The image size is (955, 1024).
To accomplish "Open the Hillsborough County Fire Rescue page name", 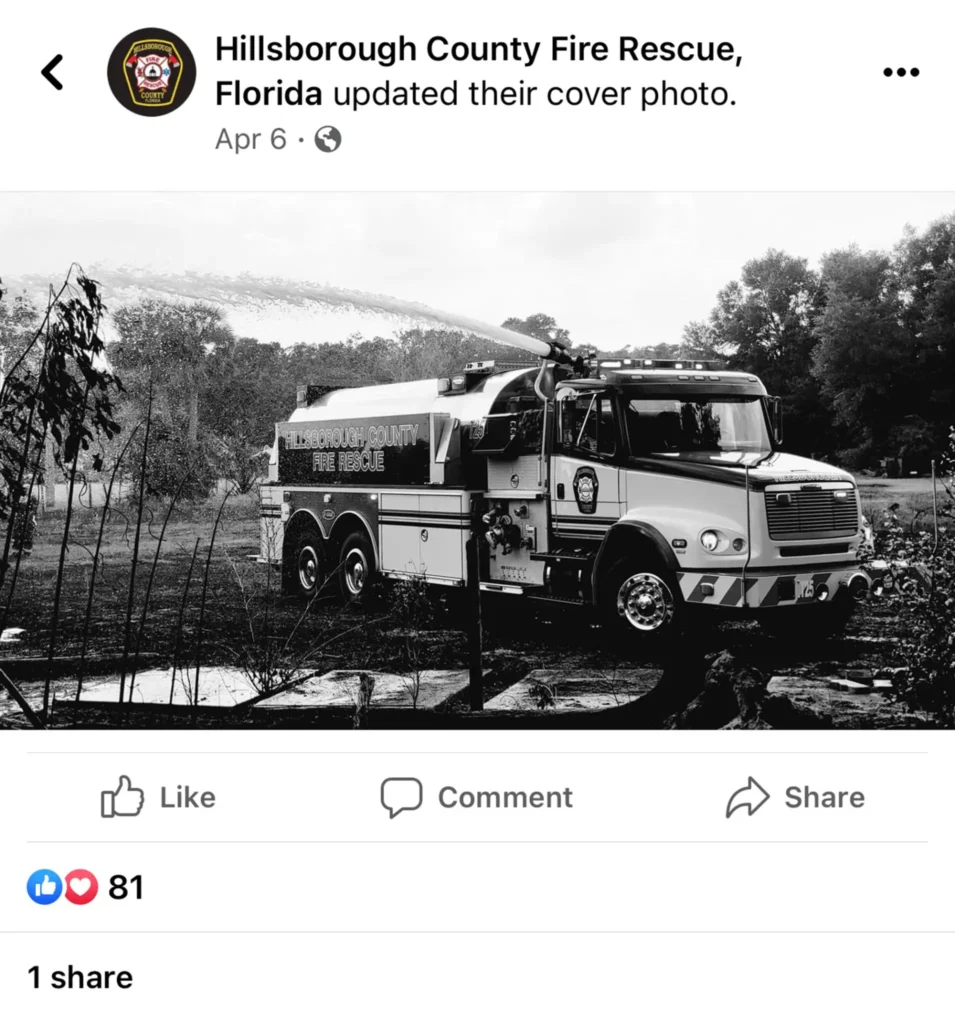I will tap(479, 49).
